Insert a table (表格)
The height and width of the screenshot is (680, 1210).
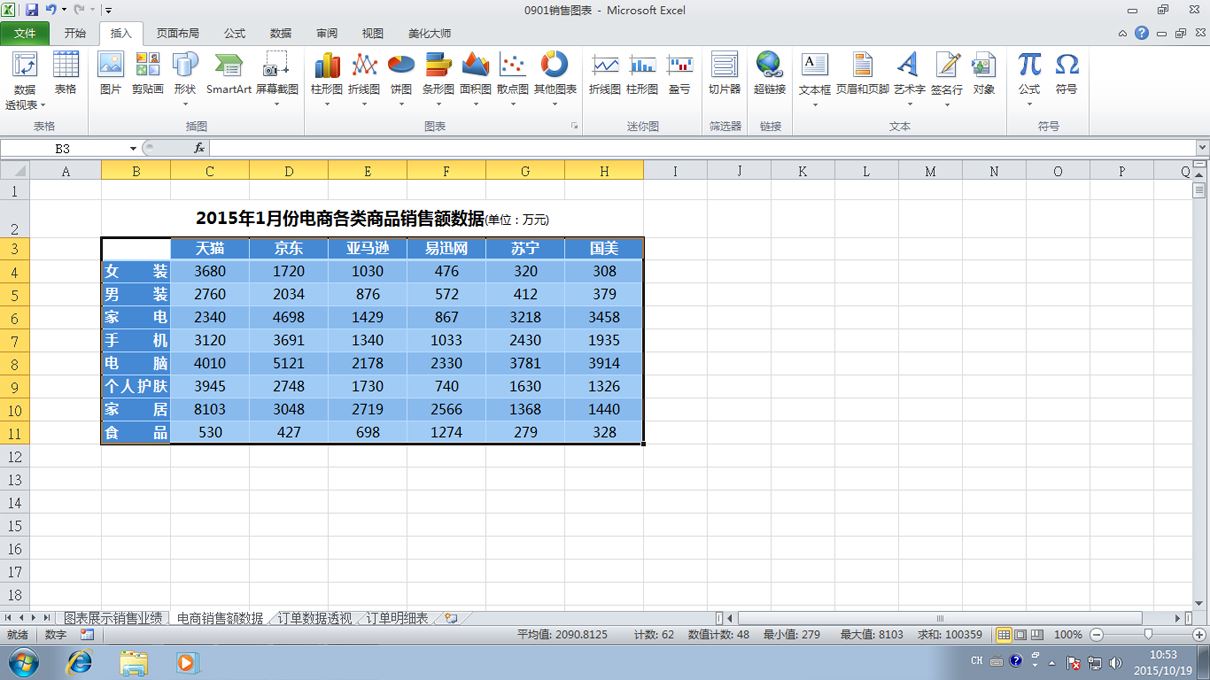tap(65, 75)
